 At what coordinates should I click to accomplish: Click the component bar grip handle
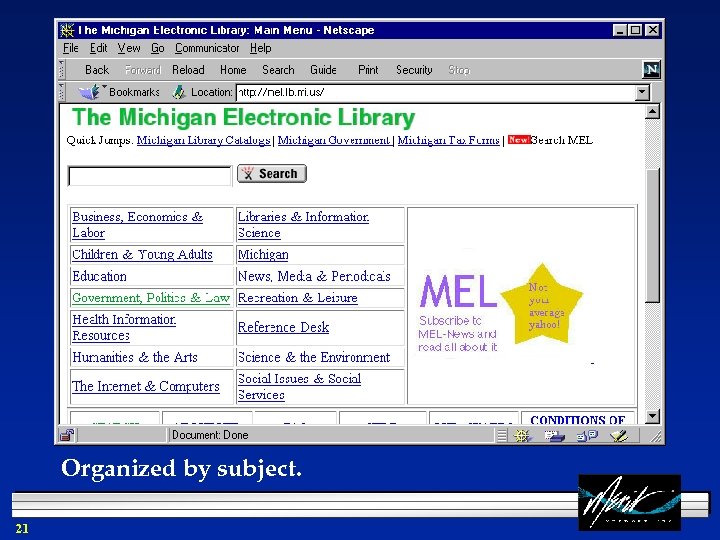point(502,435)
